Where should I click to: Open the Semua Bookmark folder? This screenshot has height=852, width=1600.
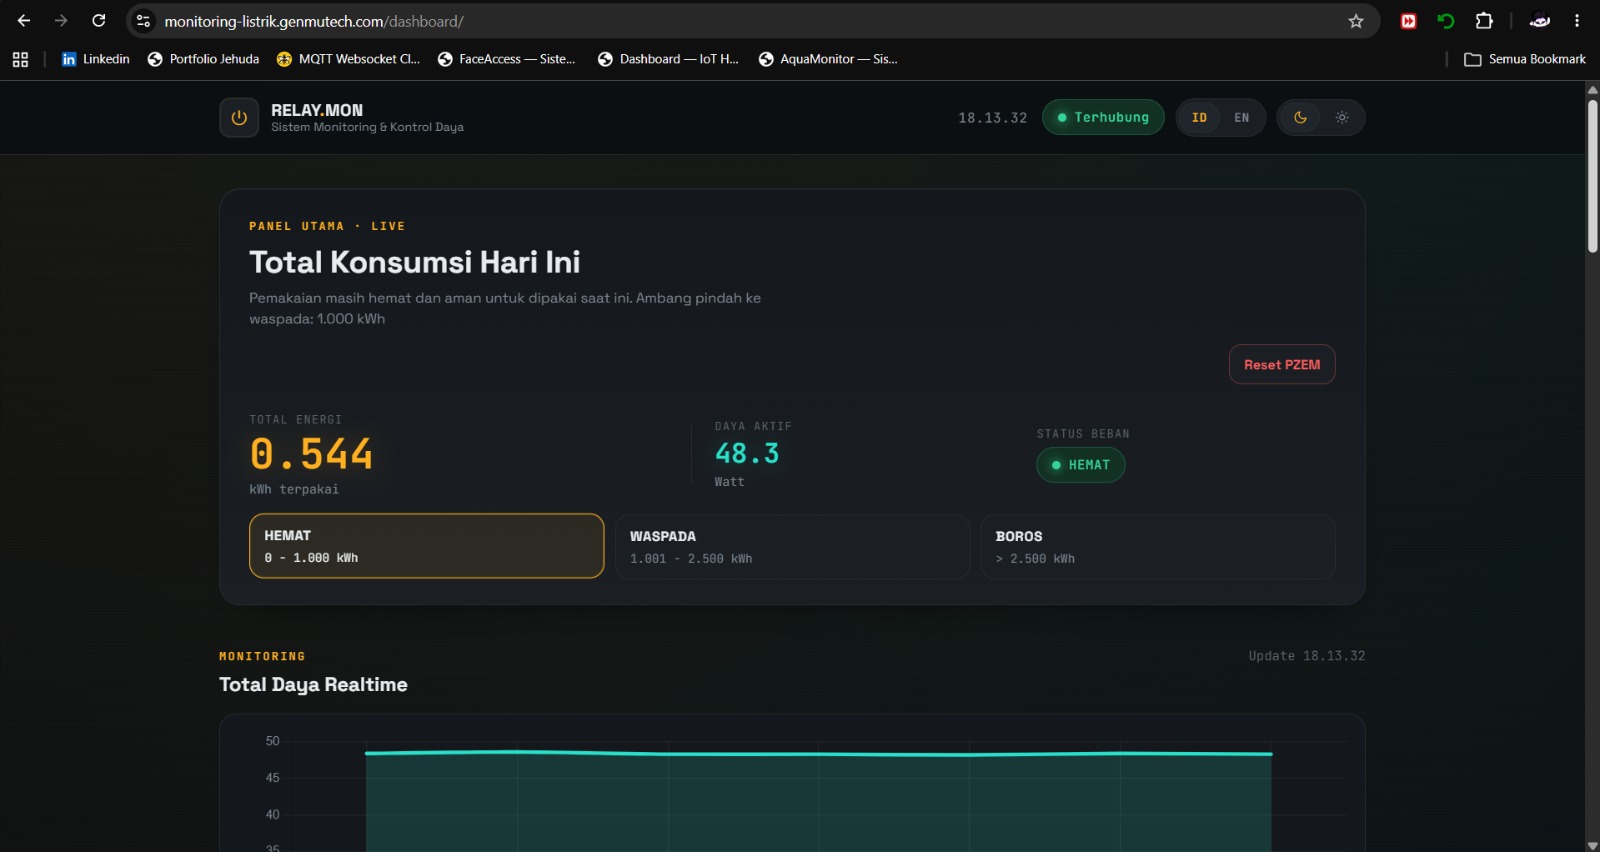click(x=1525, y=59)
